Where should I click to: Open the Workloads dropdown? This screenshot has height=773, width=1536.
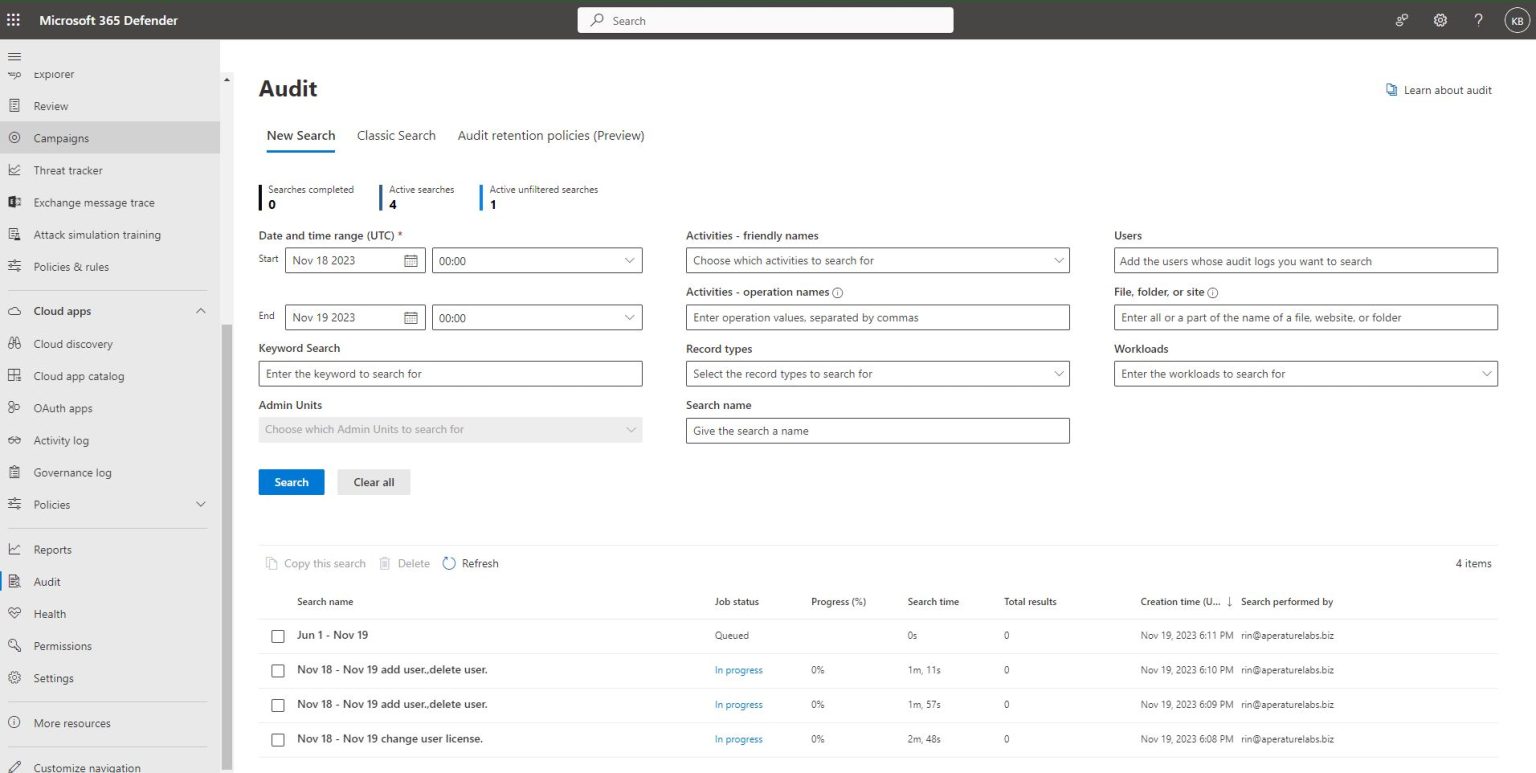(1306, 373)
